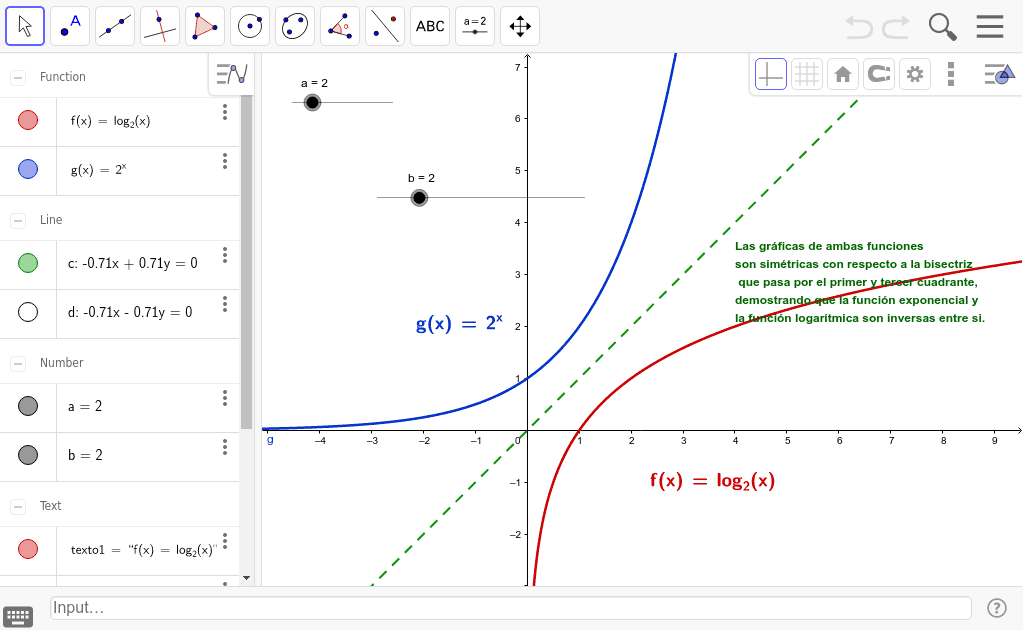Click slider a handle

[x=312, y=103]
